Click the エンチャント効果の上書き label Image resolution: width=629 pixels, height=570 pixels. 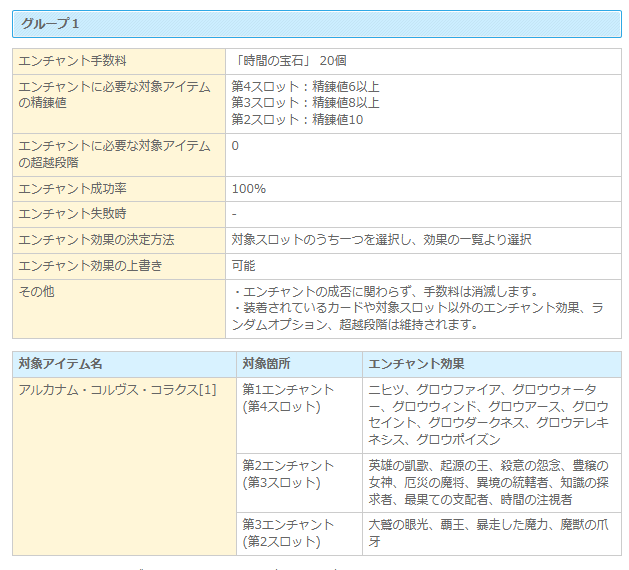(x=90, y=265)
